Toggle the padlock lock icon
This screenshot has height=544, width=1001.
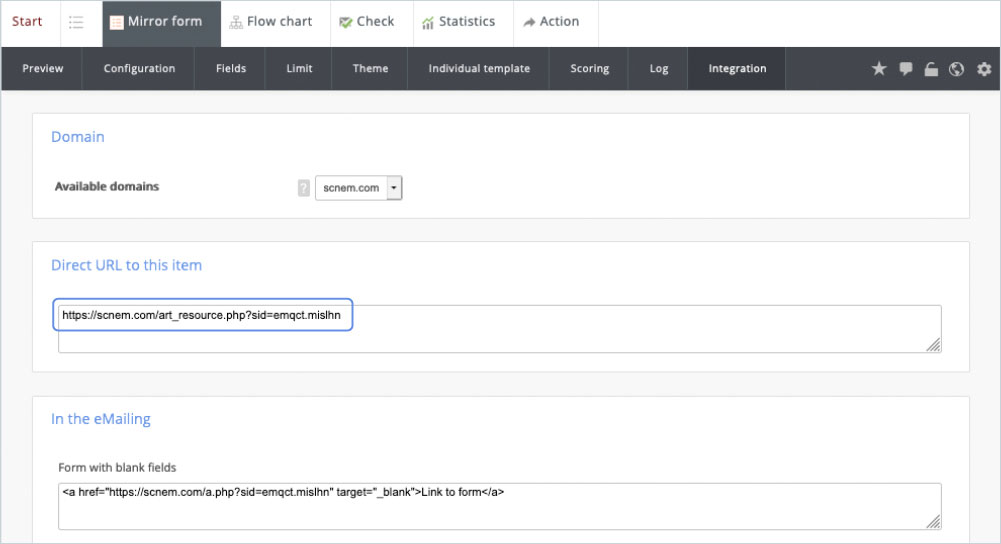pyautogui.click(x=931, y=69)
